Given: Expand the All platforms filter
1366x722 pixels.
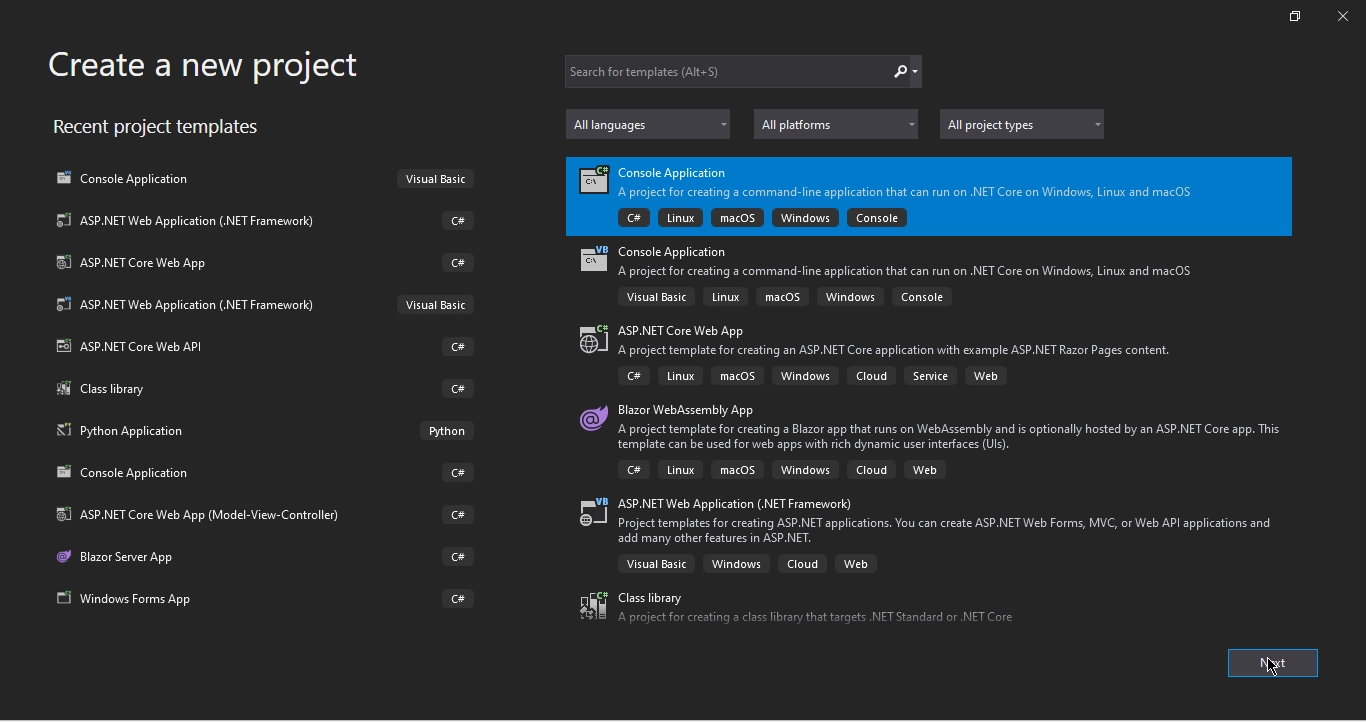Looking at the screenshot, I should (836, 125).
